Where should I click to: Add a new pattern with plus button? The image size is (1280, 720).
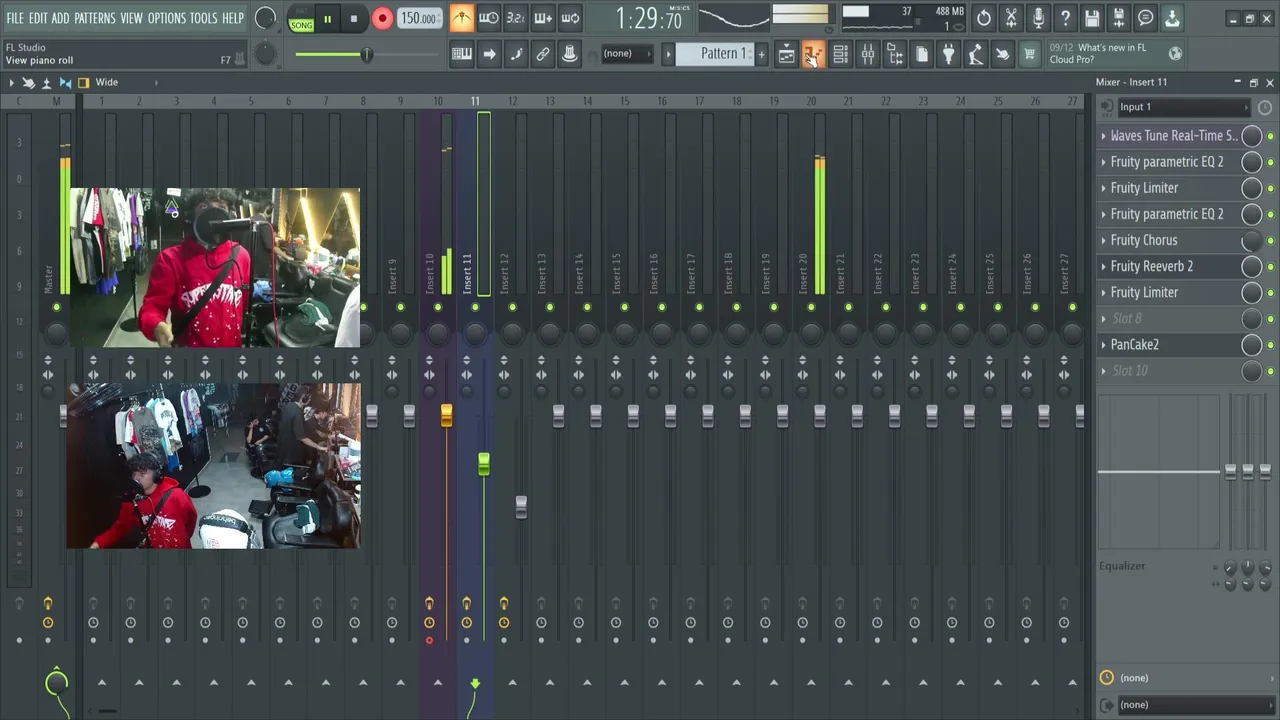pyautogui.click(x=761, y=54)
